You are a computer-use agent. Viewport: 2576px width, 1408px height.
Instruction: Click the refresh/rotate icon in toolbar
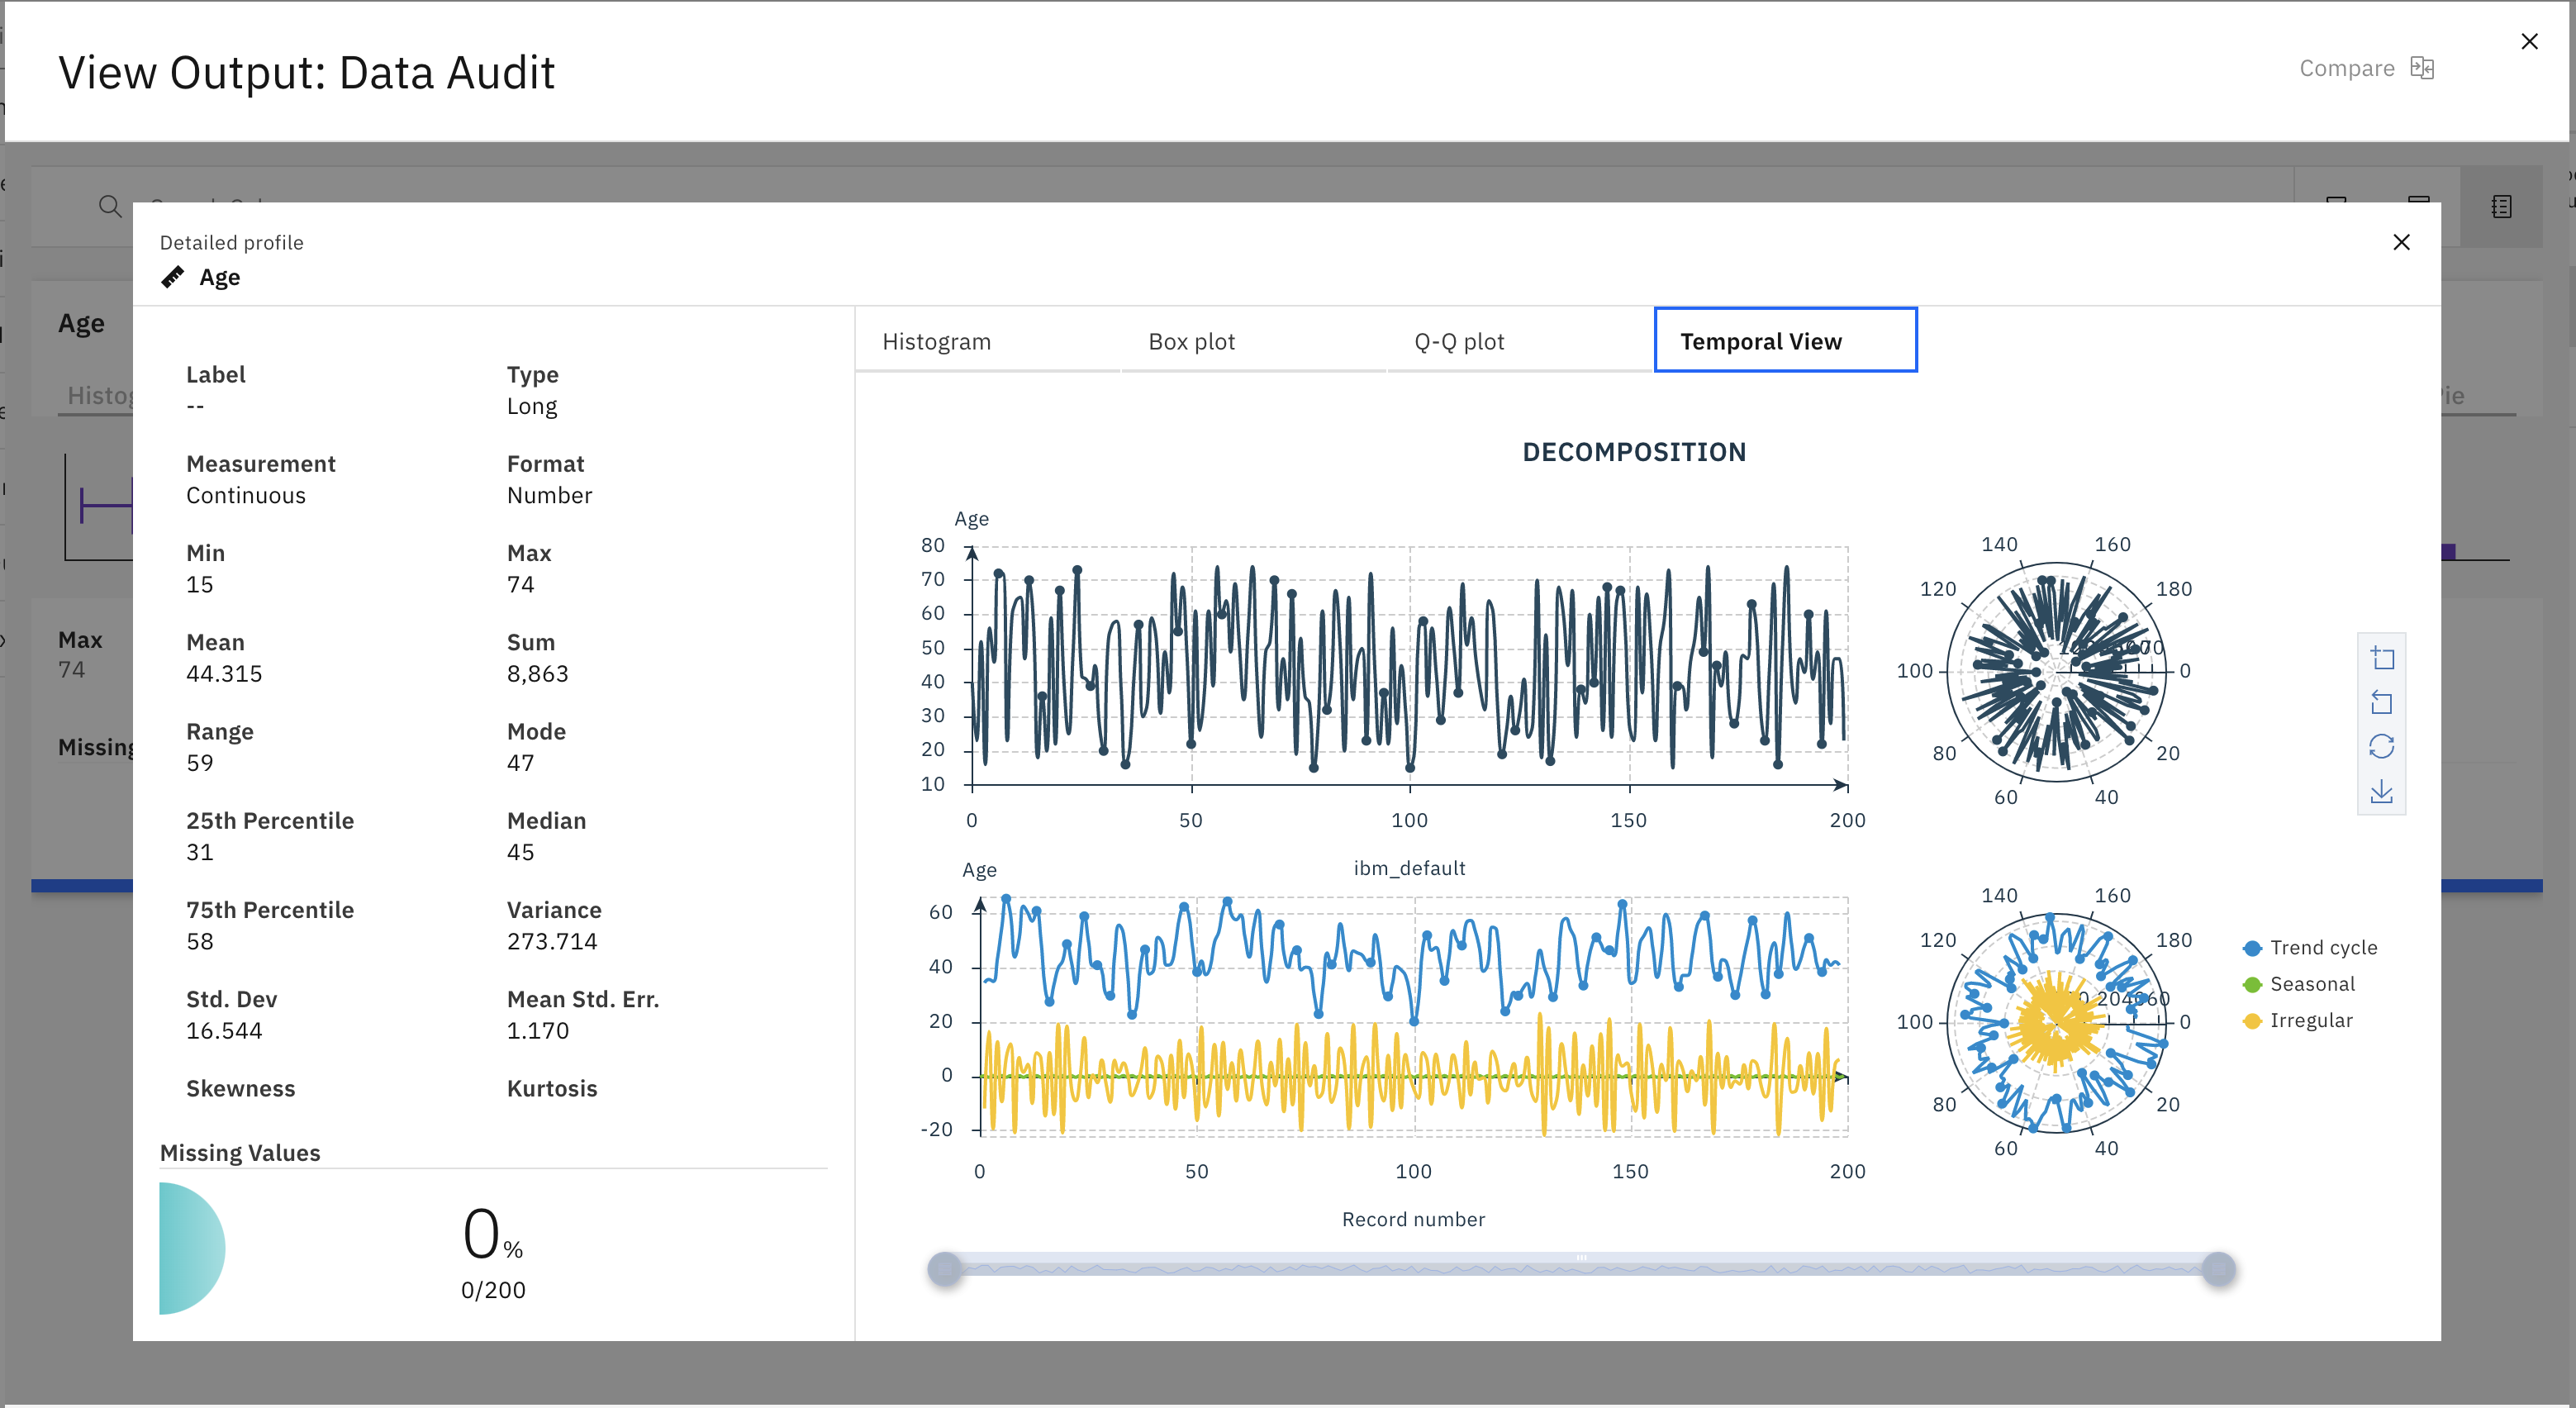pyautogui.click(x=2384, y=747)
